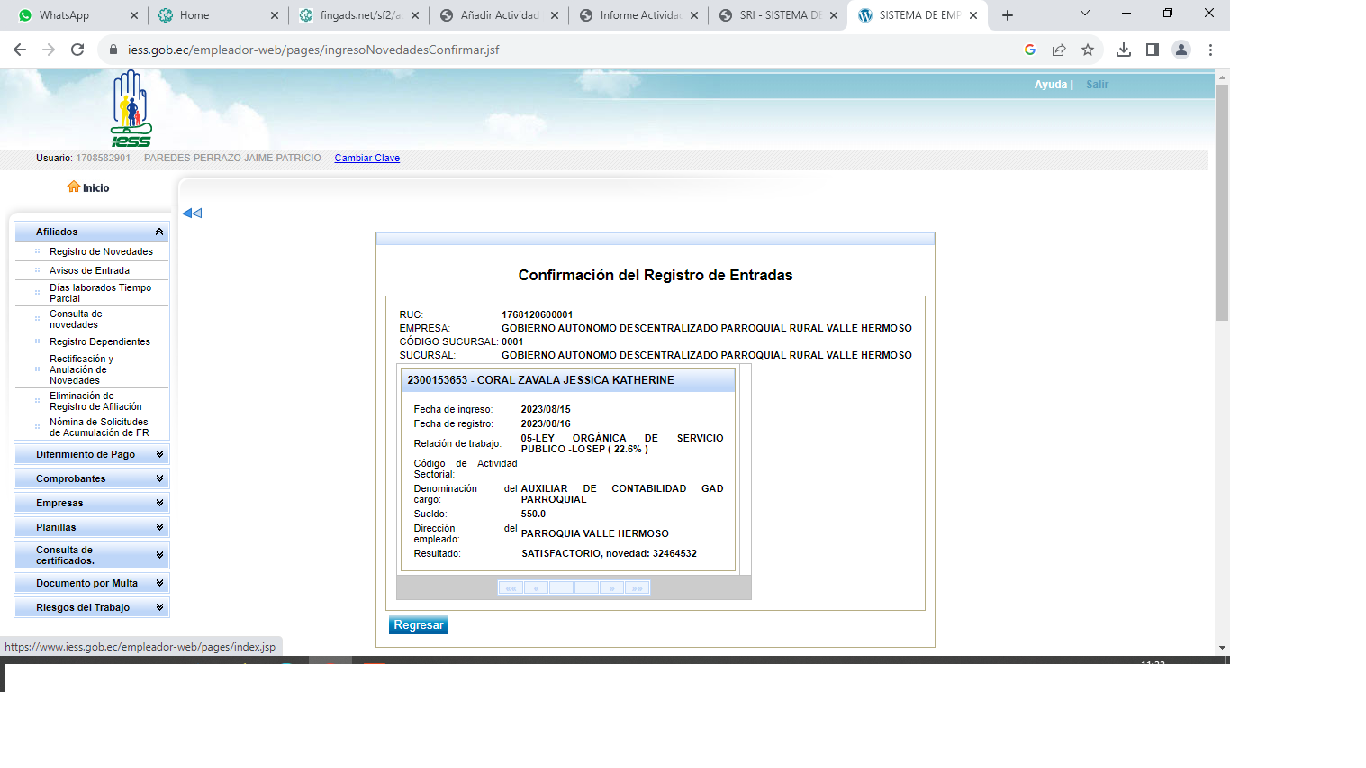This screenshot has height=768, width=1366.
Task: Click the Cambiar Clave link
Action: (x=367, y=158)
